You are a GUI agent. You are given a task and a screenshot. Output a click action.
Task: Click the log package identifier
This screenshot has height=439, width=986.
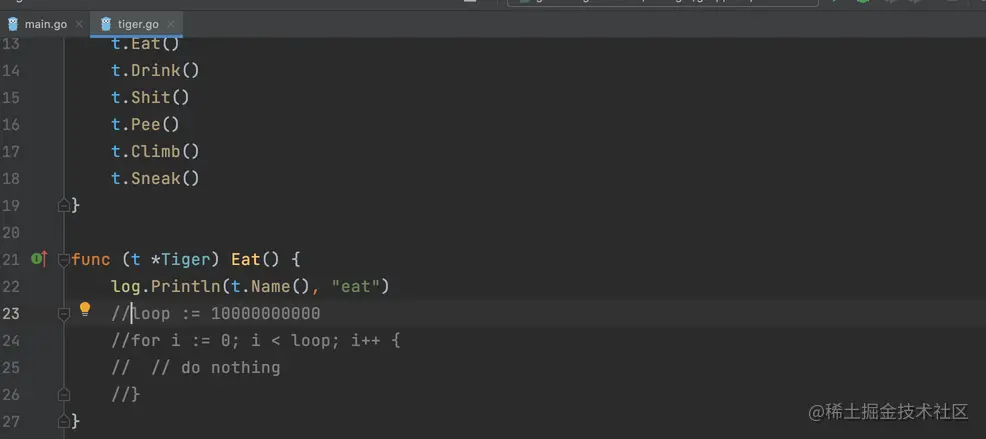pyautogui.click(x=126, y=286)
